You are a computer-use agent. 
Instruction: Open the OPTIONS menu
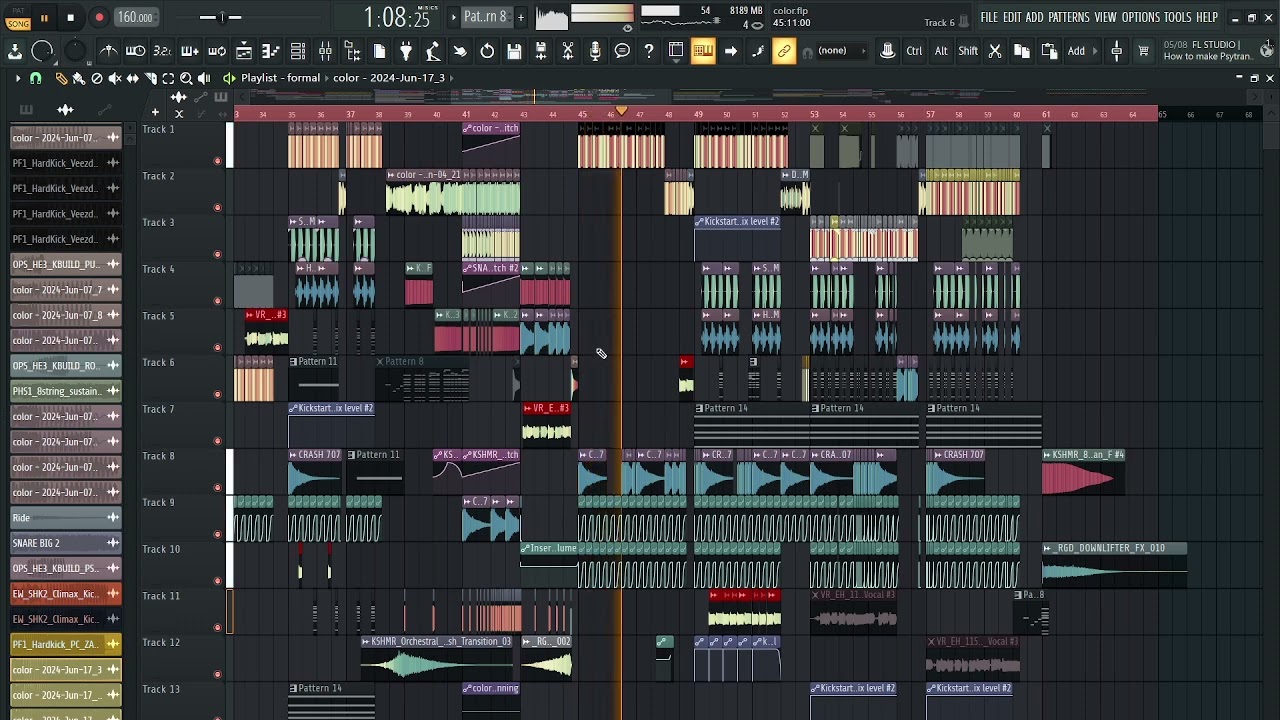[1141, 17]
